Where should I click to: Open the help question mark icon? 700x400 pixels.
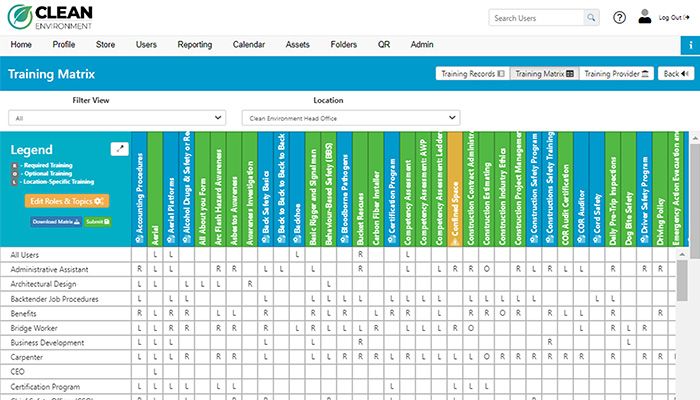(619, 18)
